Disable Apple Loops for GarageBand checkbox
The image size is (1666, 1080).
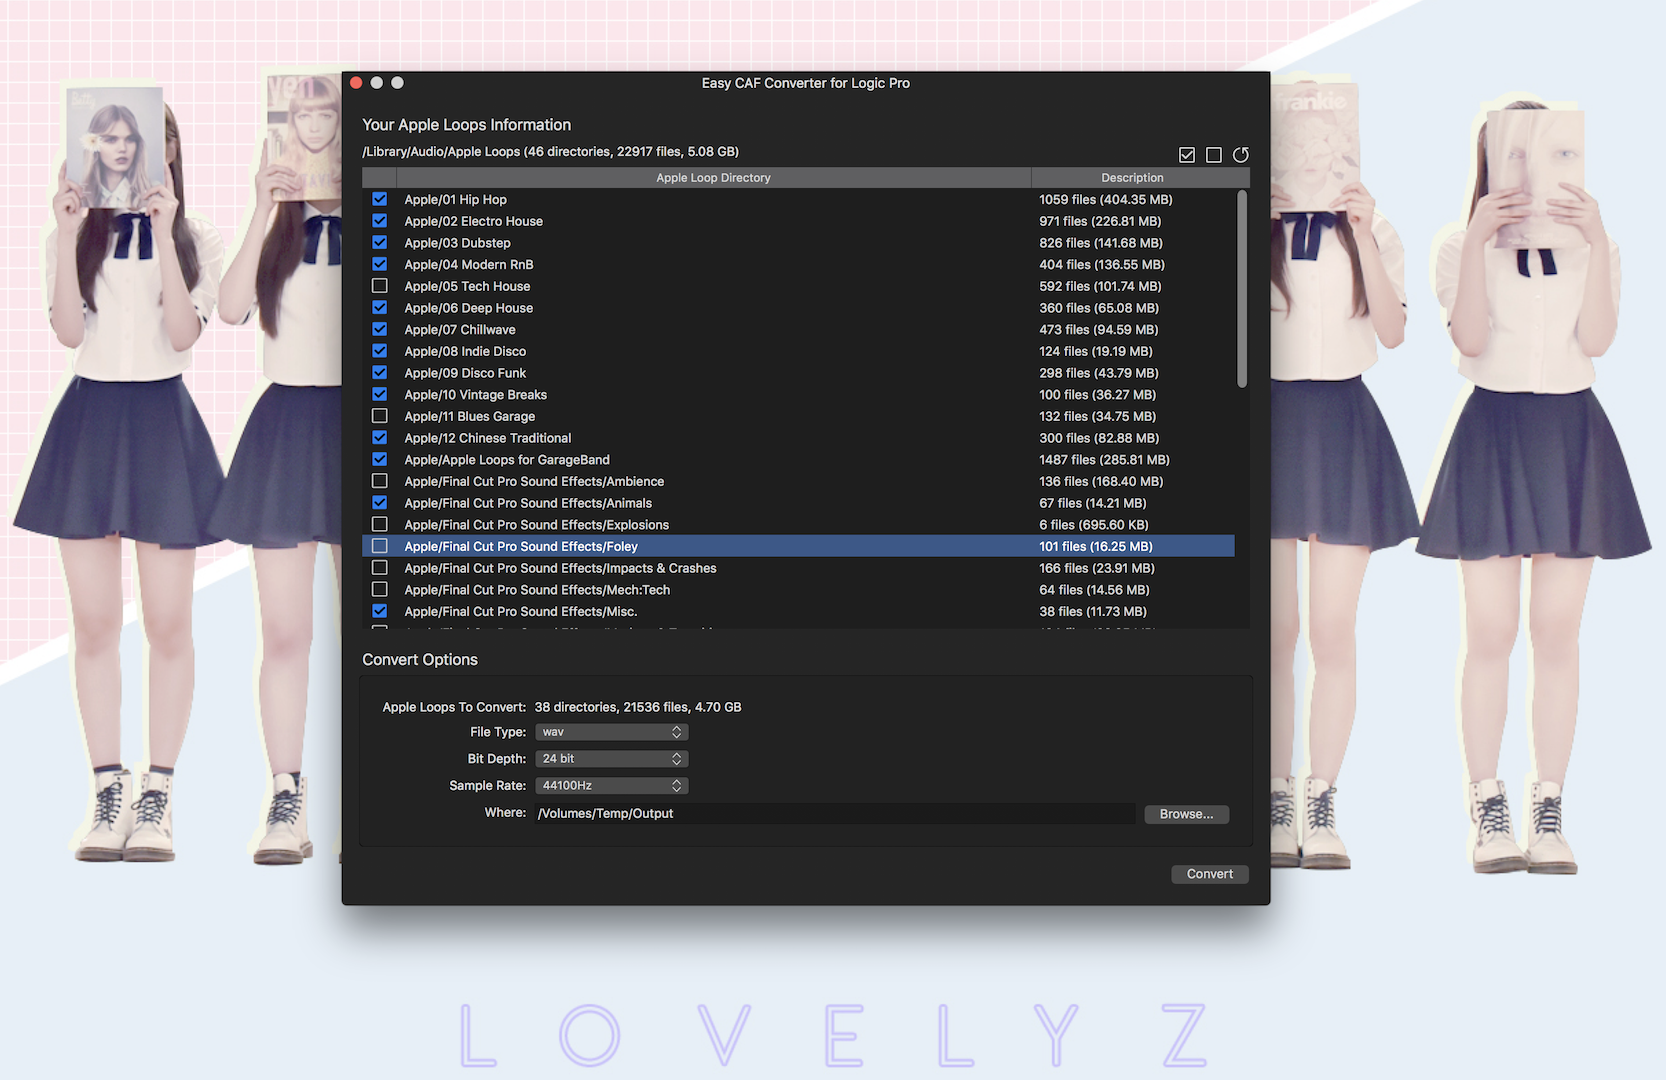380,459
